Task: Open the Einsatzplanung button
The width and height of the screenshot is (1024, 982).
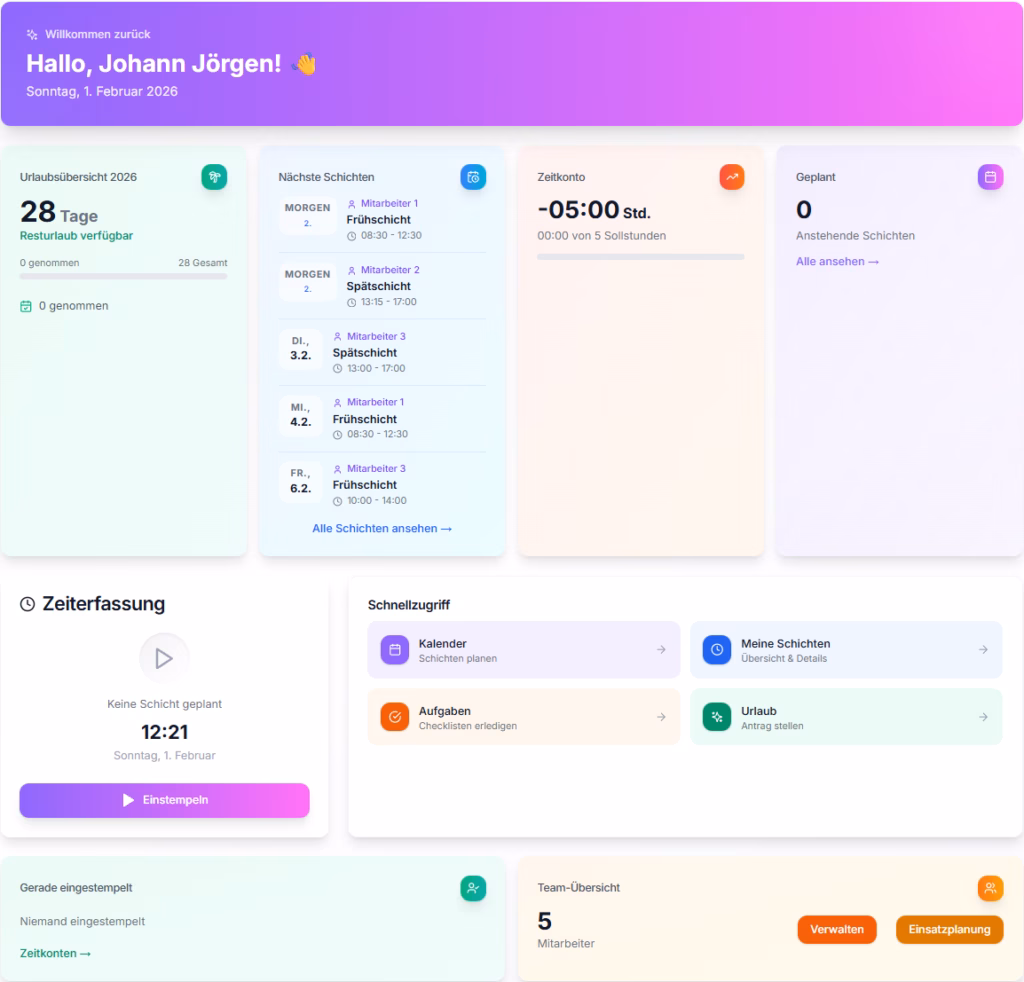Action: click(x=949, y=929)
